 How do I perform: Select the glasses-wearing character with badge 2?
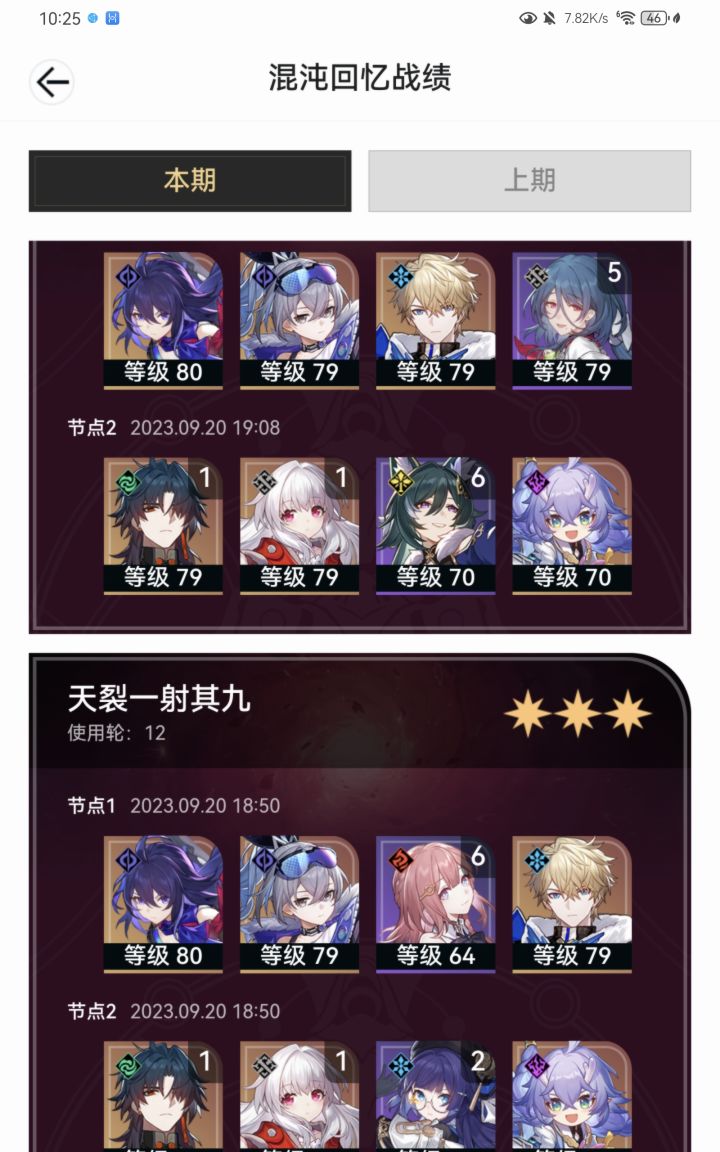[x=436, y=1096]
